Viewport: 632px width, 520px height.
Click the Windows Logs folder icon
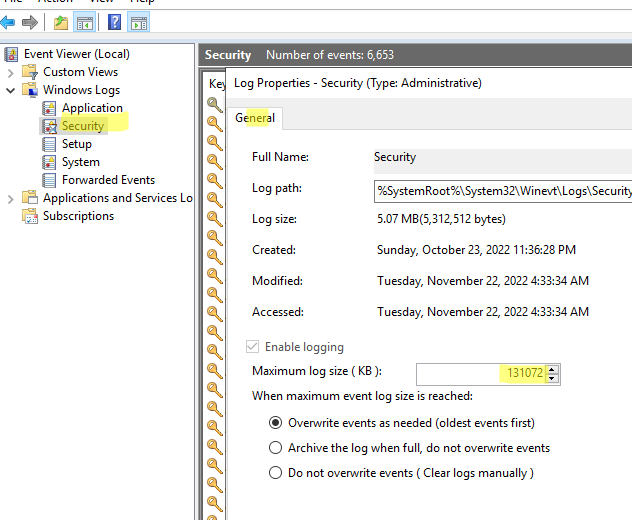pyautogui.click(x=30, y=90)
